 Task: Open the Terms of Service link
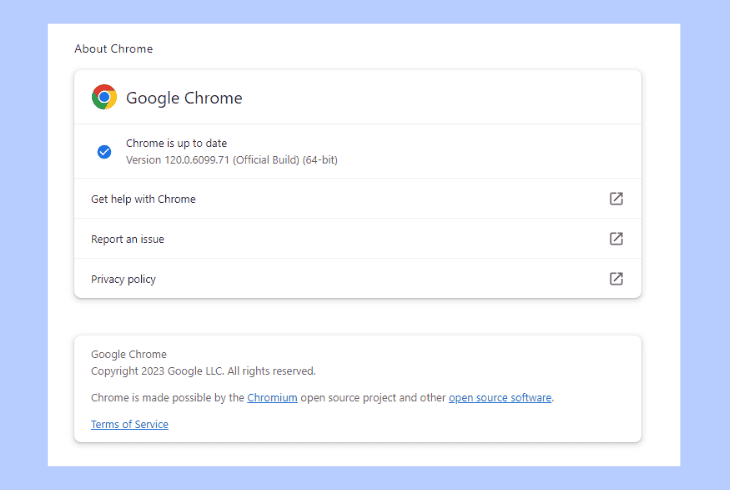[x=129, y=424]
